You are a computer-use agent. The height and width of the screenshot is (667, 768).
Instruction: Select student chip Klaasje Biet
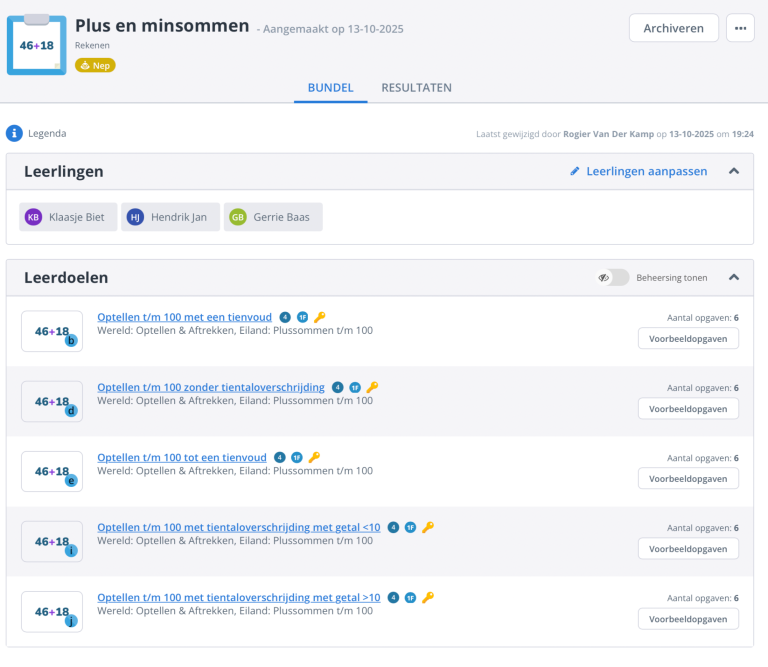(67, 217)
